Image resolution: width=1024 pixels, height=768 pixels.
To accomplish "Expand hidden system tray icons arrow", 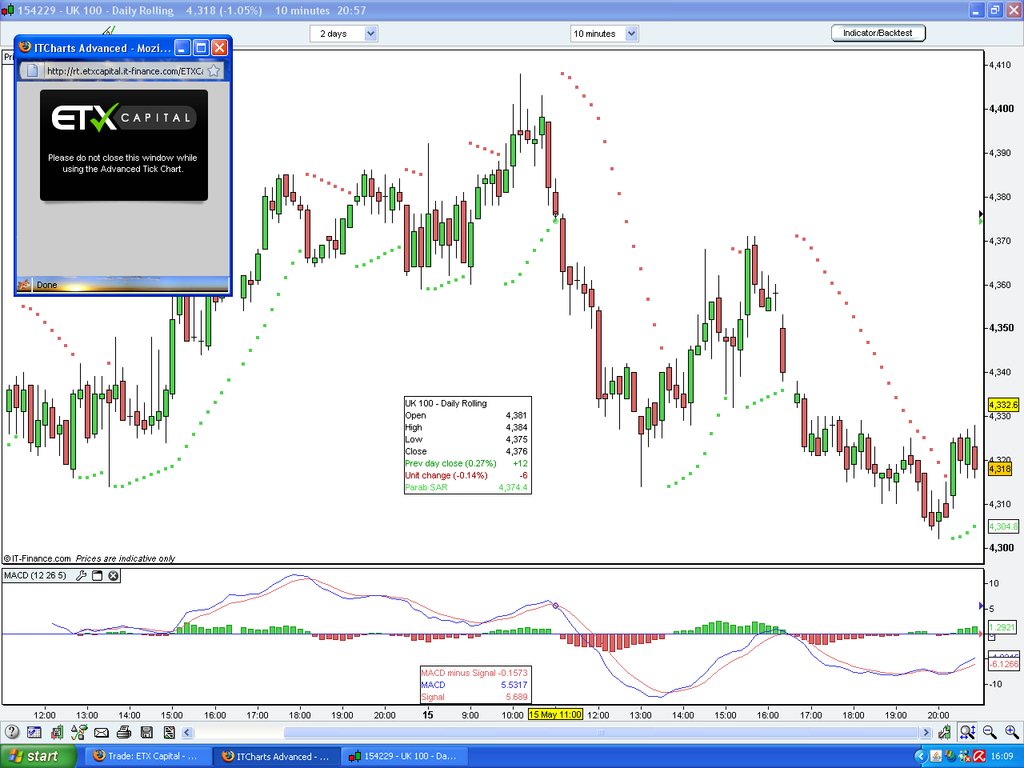I will (x=921, y=756).
